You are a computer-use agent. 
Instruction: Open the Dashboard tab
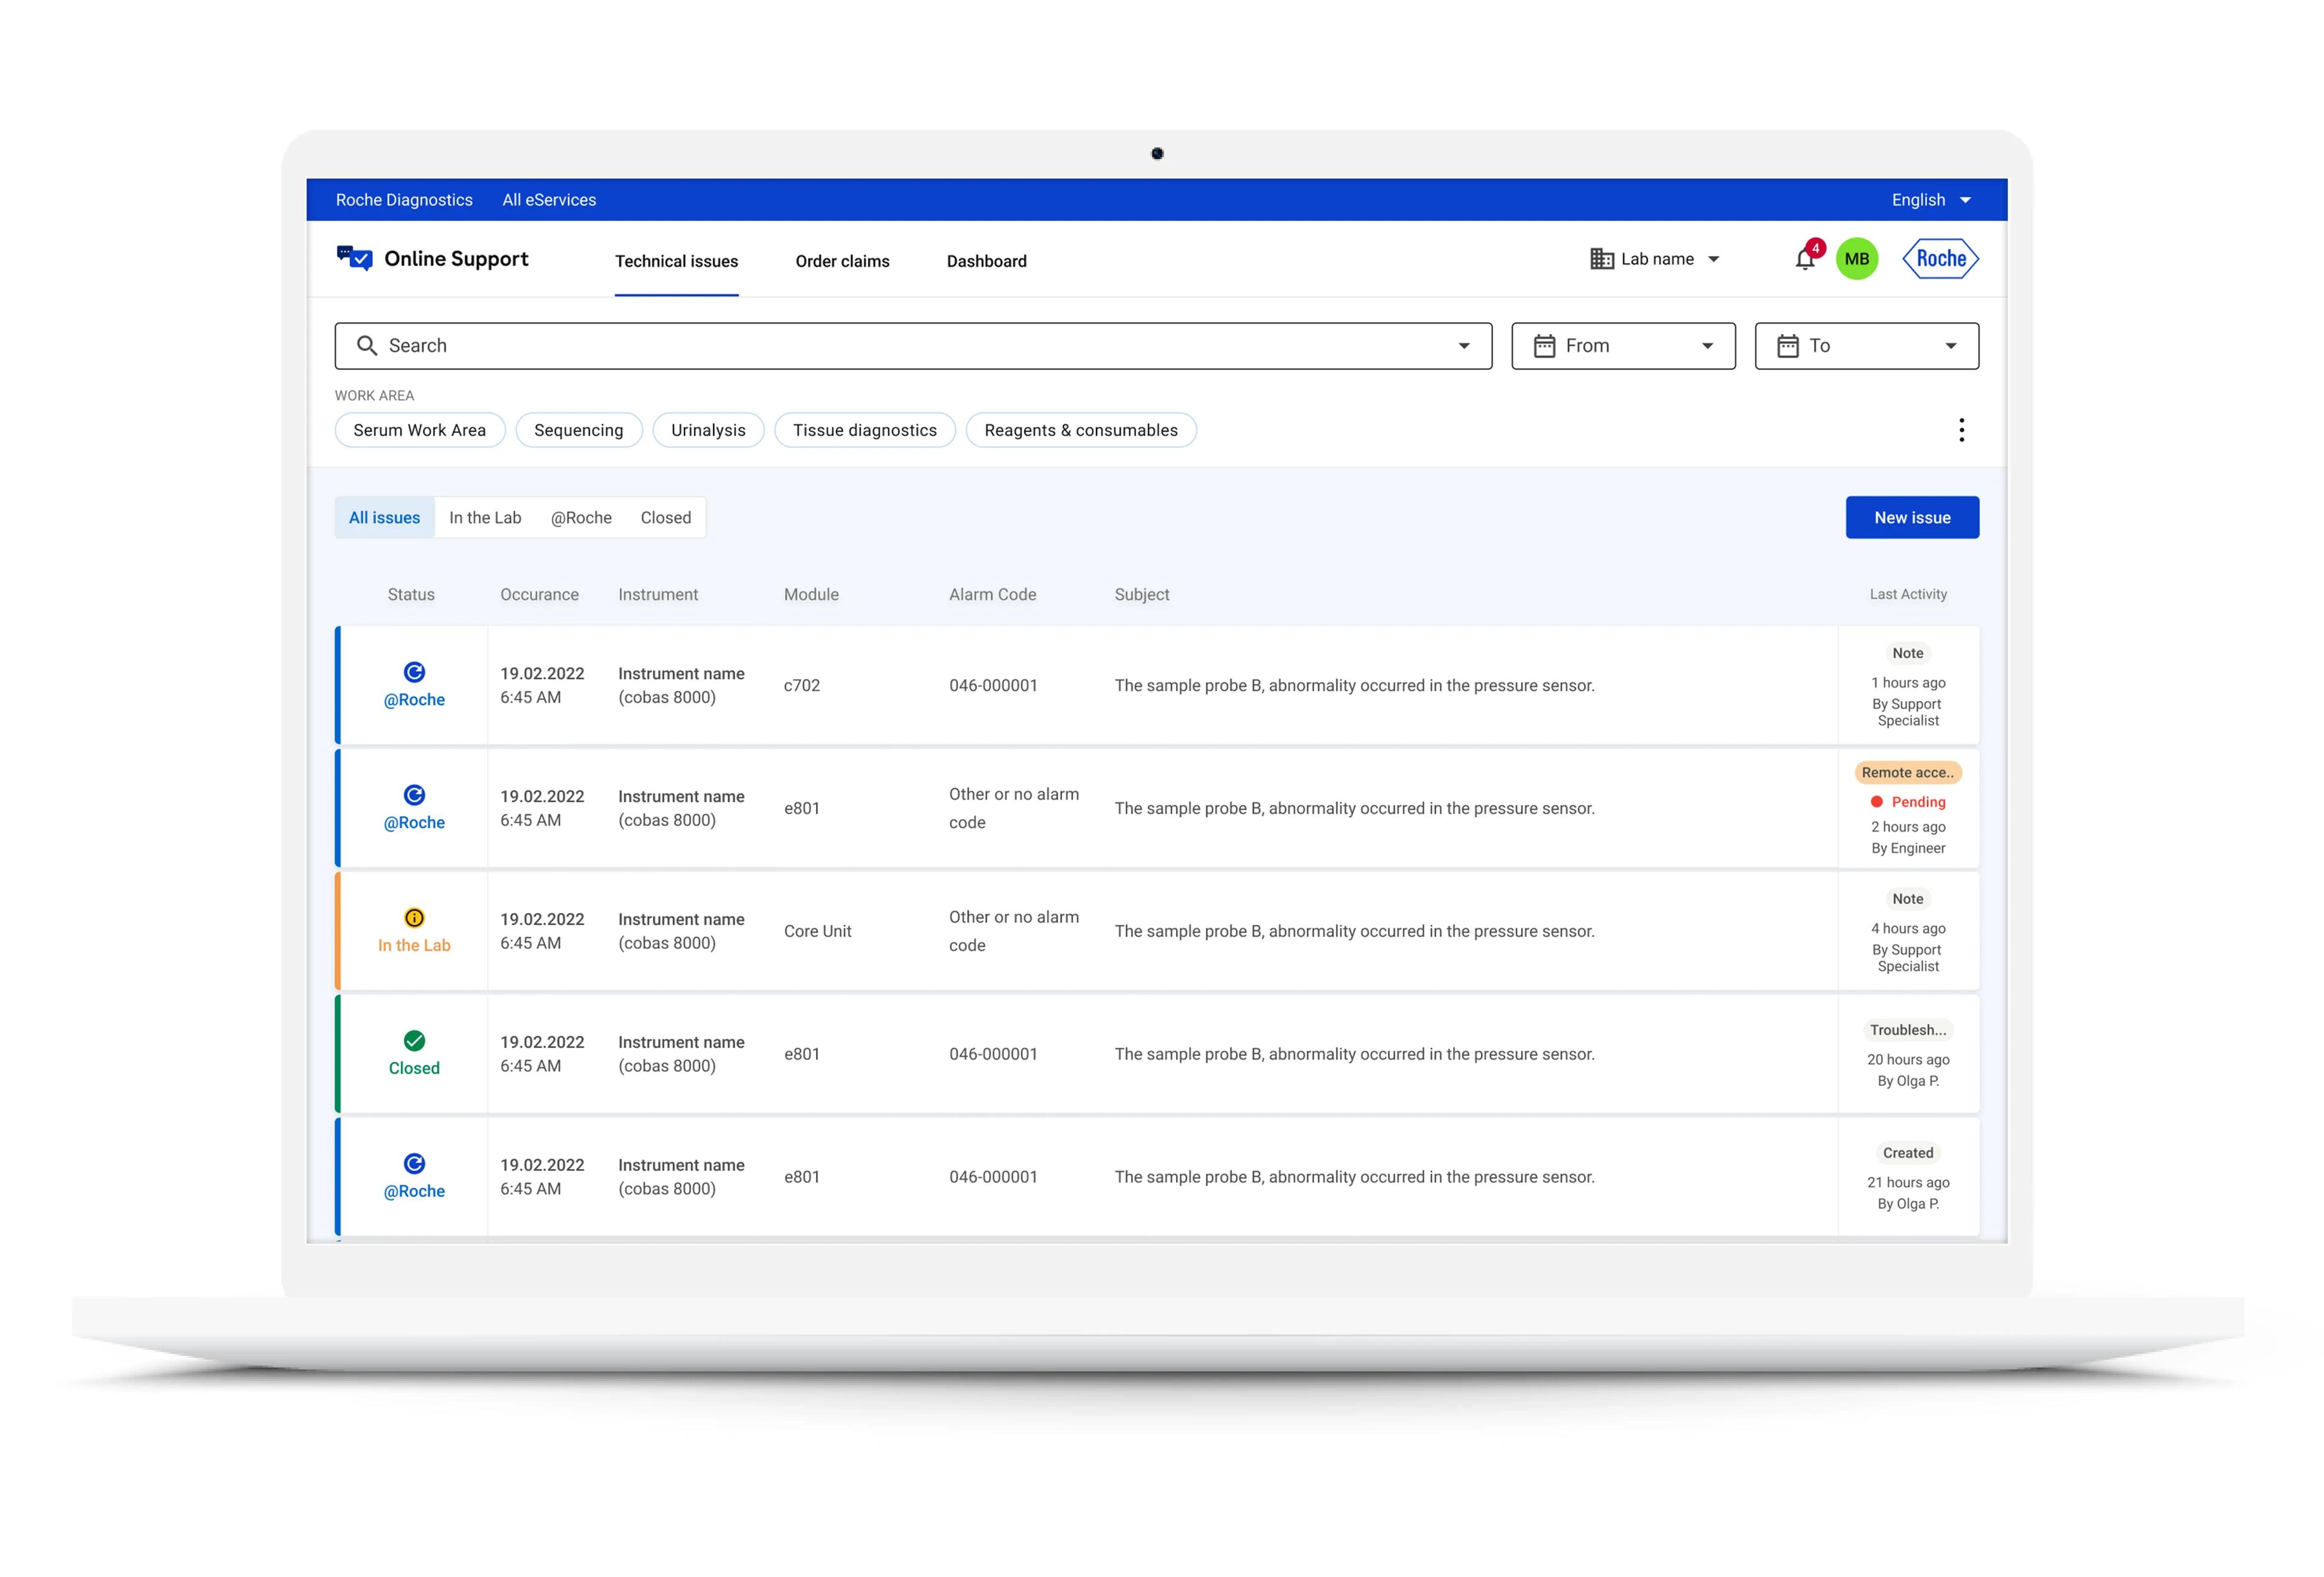[x=986, y=261]
